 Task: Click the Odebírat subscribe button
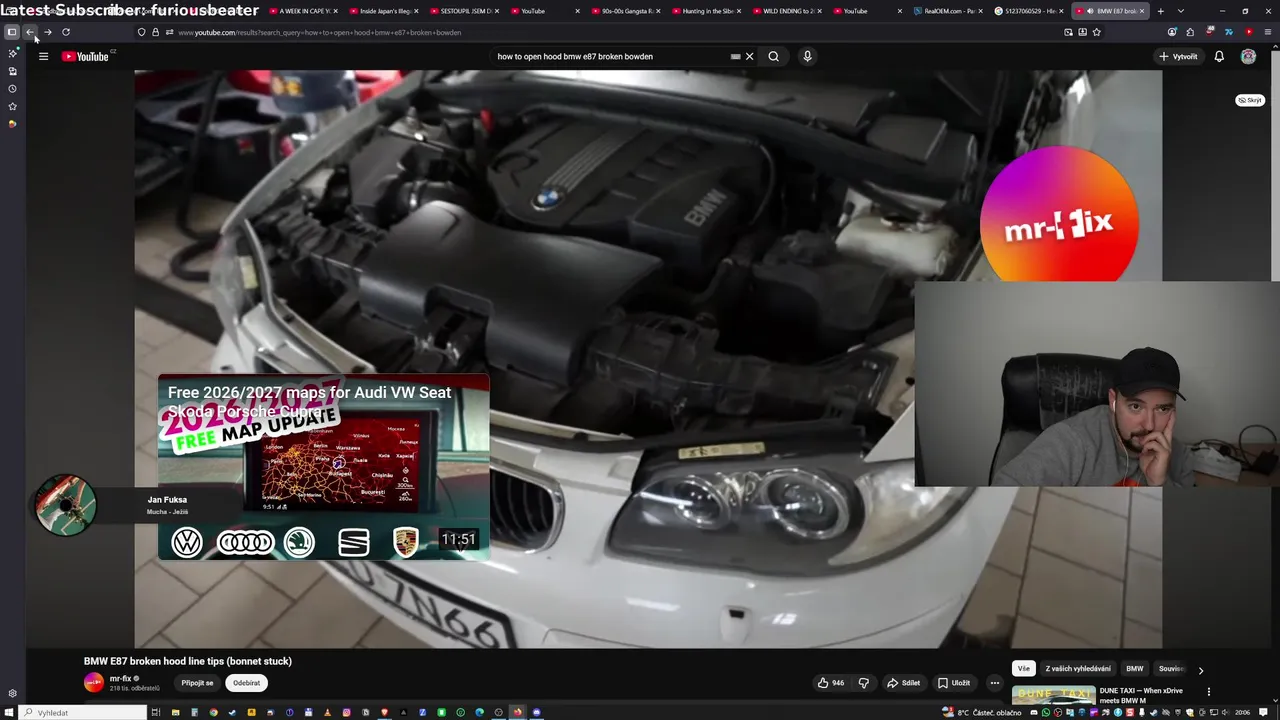[246, 683]
